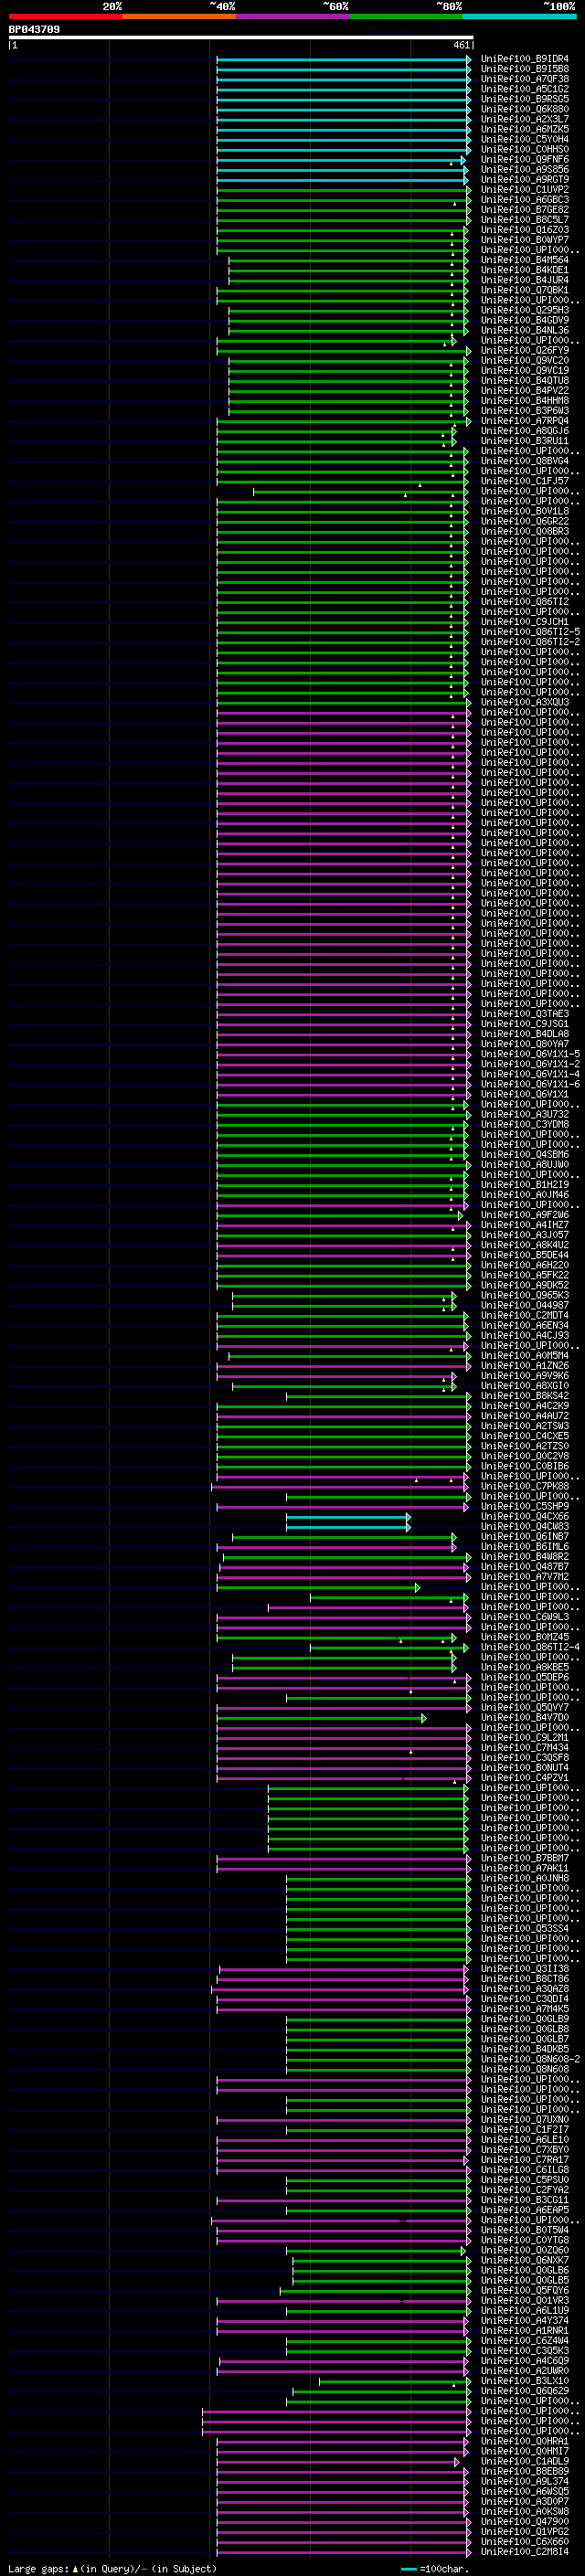585x2576 pixels.
Task: Select the UniRef100_A7QF38 subject entry
Action: (x=524, y=79)
